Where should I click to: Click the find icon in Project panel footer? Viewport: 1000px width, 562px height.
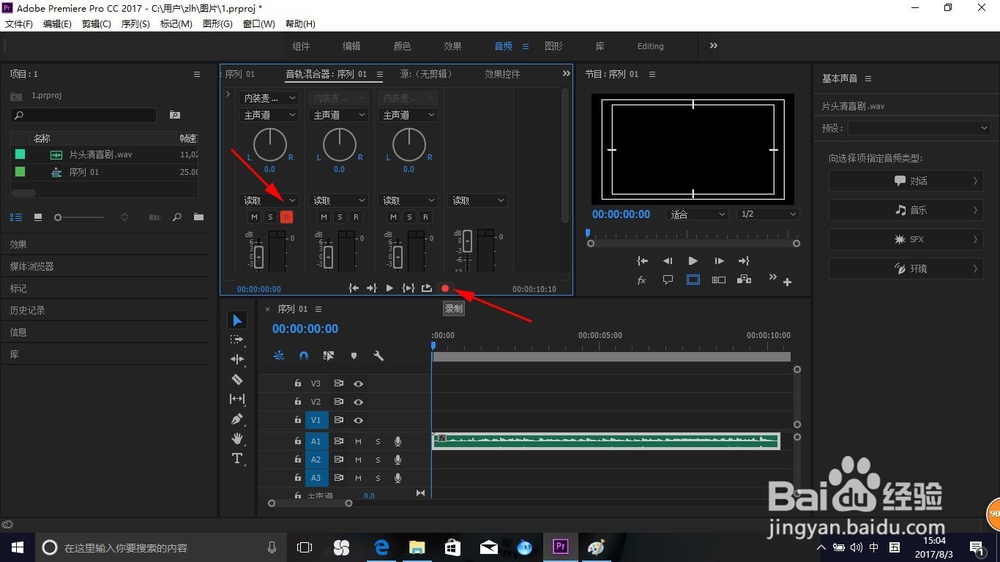click(177, 218)
